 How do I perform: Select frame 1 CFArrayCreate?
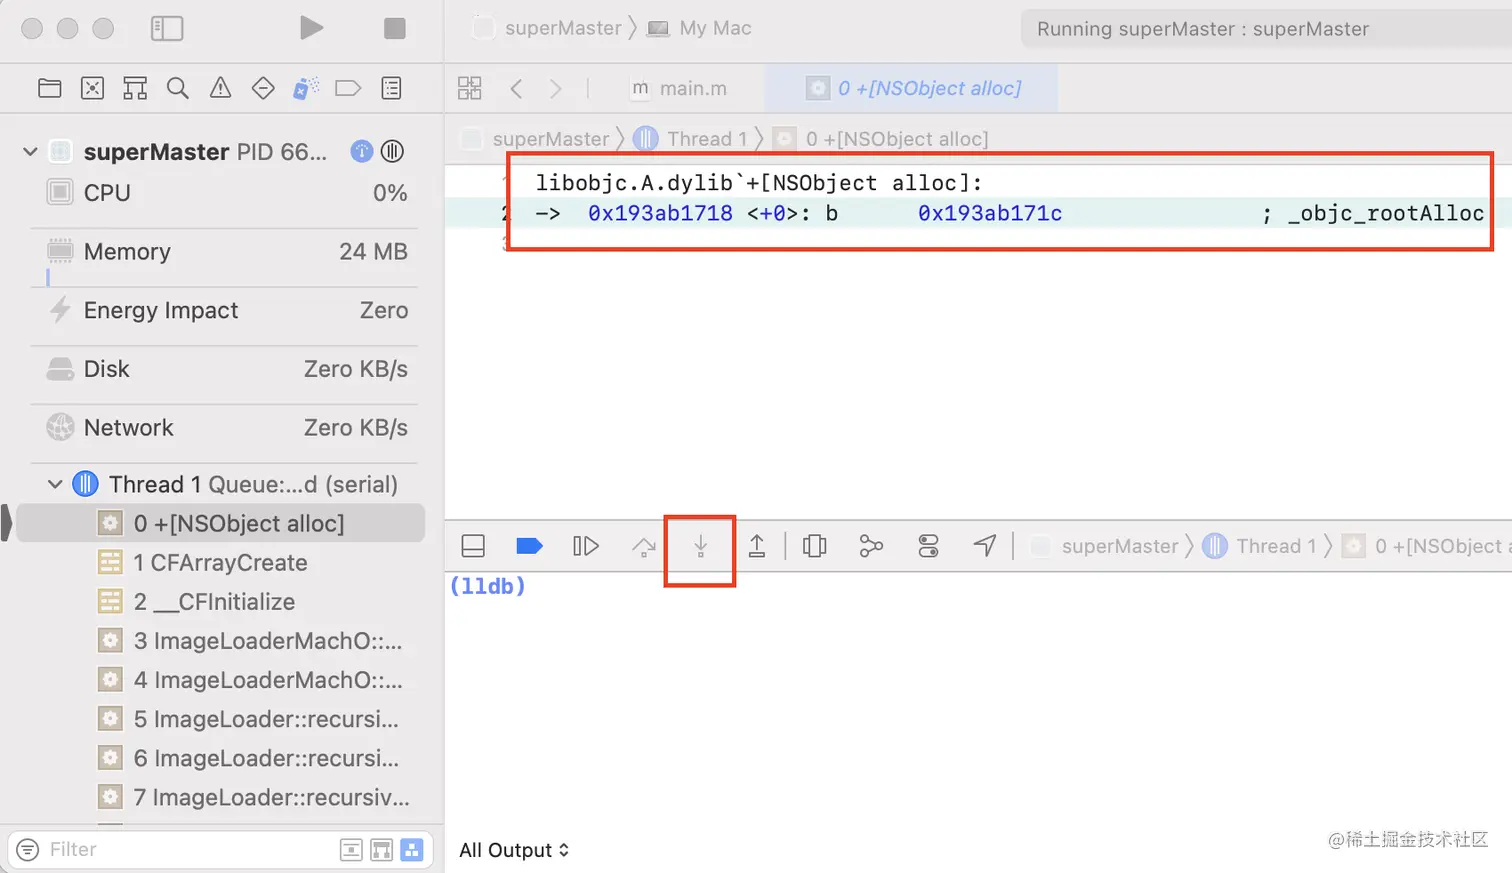point(222,562)
